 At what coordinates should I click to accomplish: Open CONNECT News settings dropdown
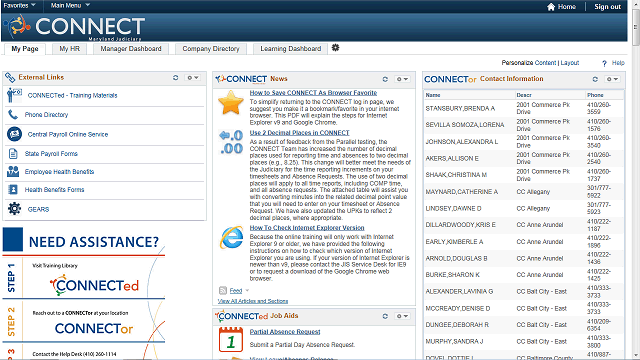tap(402, 79)
